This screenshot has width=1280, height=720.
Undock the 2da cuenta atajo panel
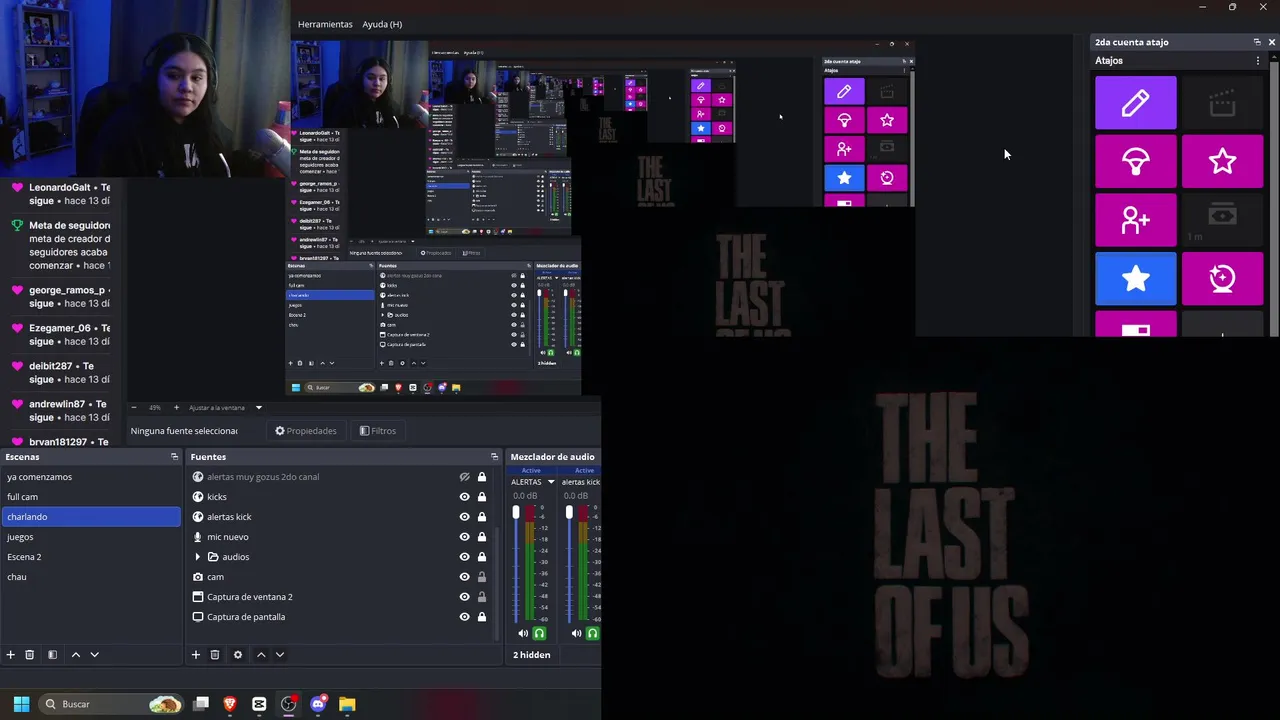(x=1257, y=42)
